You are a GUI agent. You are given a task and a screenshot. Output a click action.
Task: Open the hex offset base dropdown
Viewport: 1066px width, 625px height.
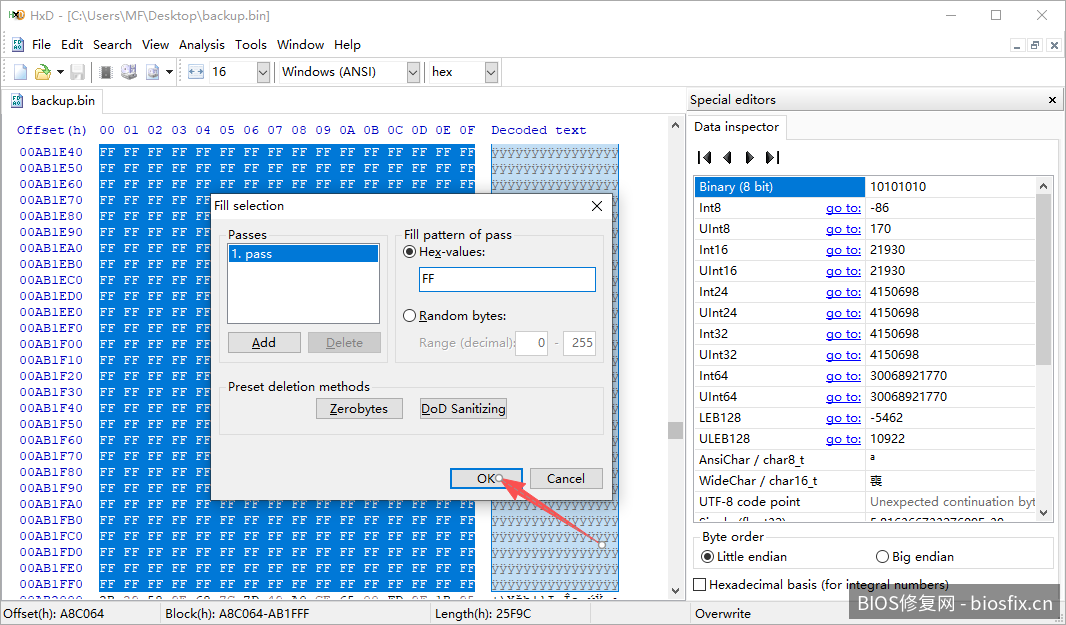491,72
